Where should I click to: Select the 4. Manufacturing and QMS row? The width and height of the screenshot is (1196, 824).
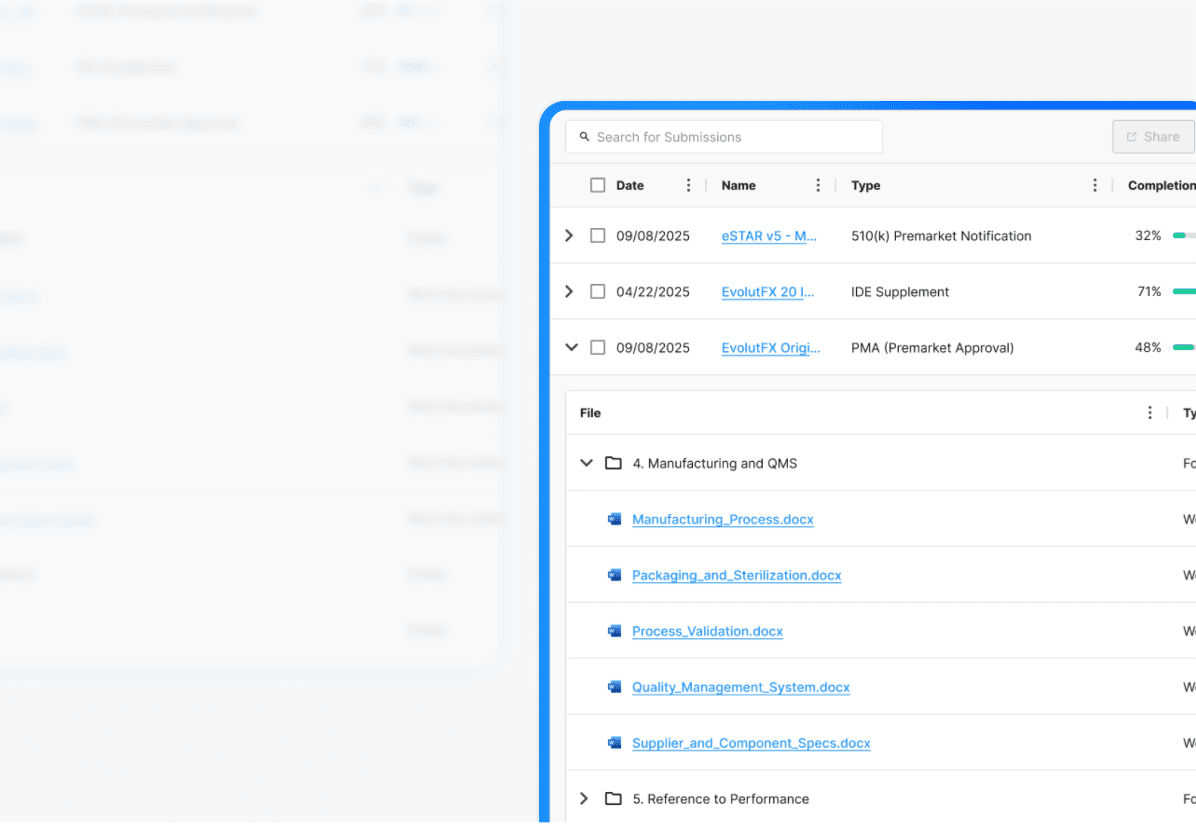881,463
